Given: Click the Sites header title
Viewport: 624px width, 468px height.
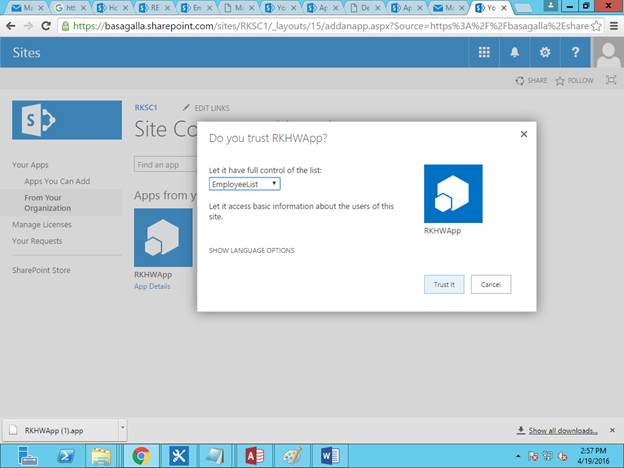Looking at the screenshot, I should click(26, 53).
